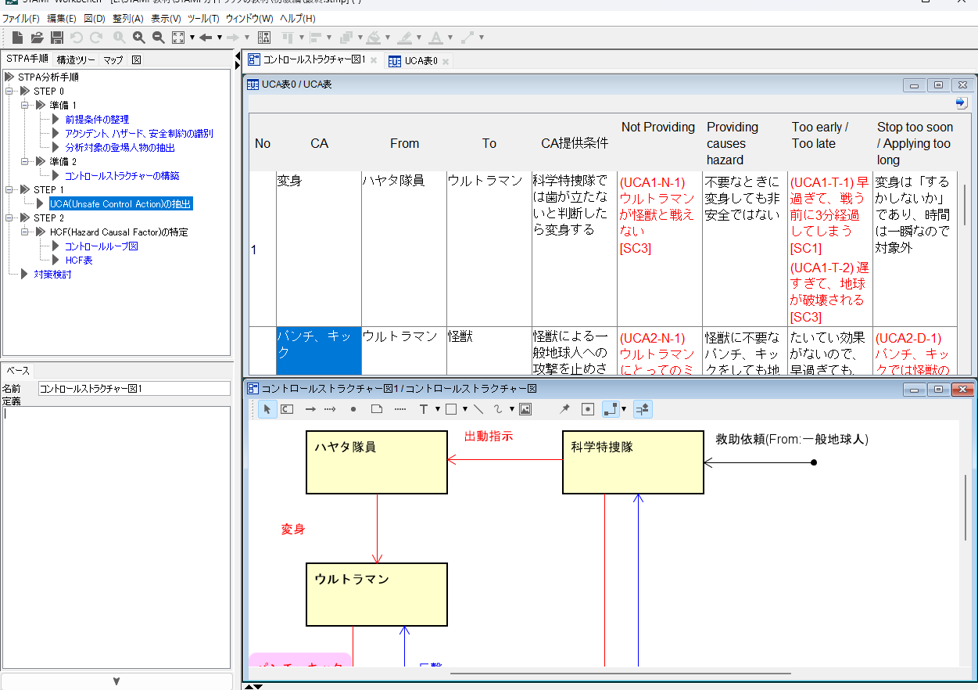This screenshot has width=978, height=690.
Task: Open アクシデント、ハザード、安全制約の識別 link
Action: point(139,134)
